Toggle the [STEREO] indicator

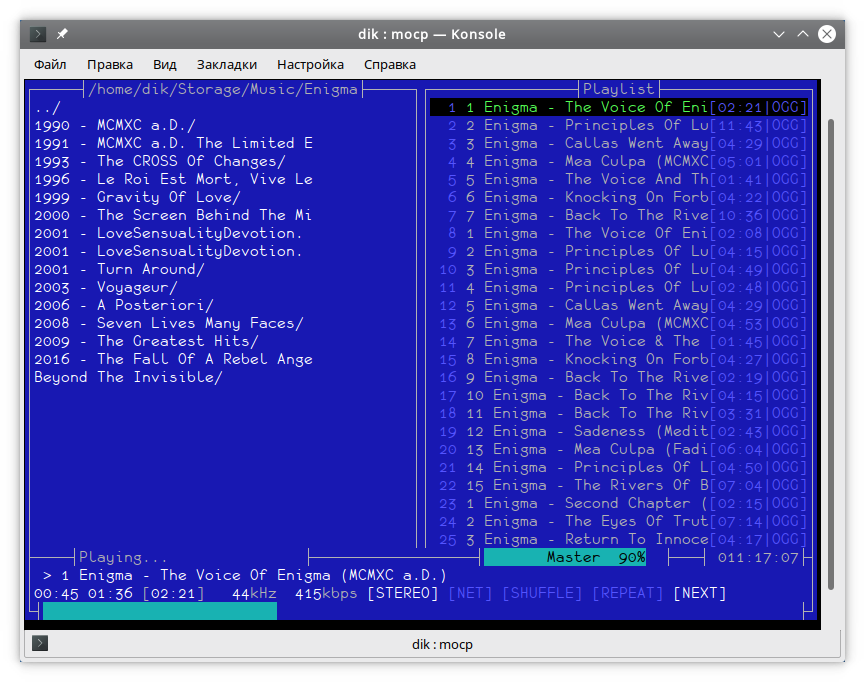(x=403, y=593)
